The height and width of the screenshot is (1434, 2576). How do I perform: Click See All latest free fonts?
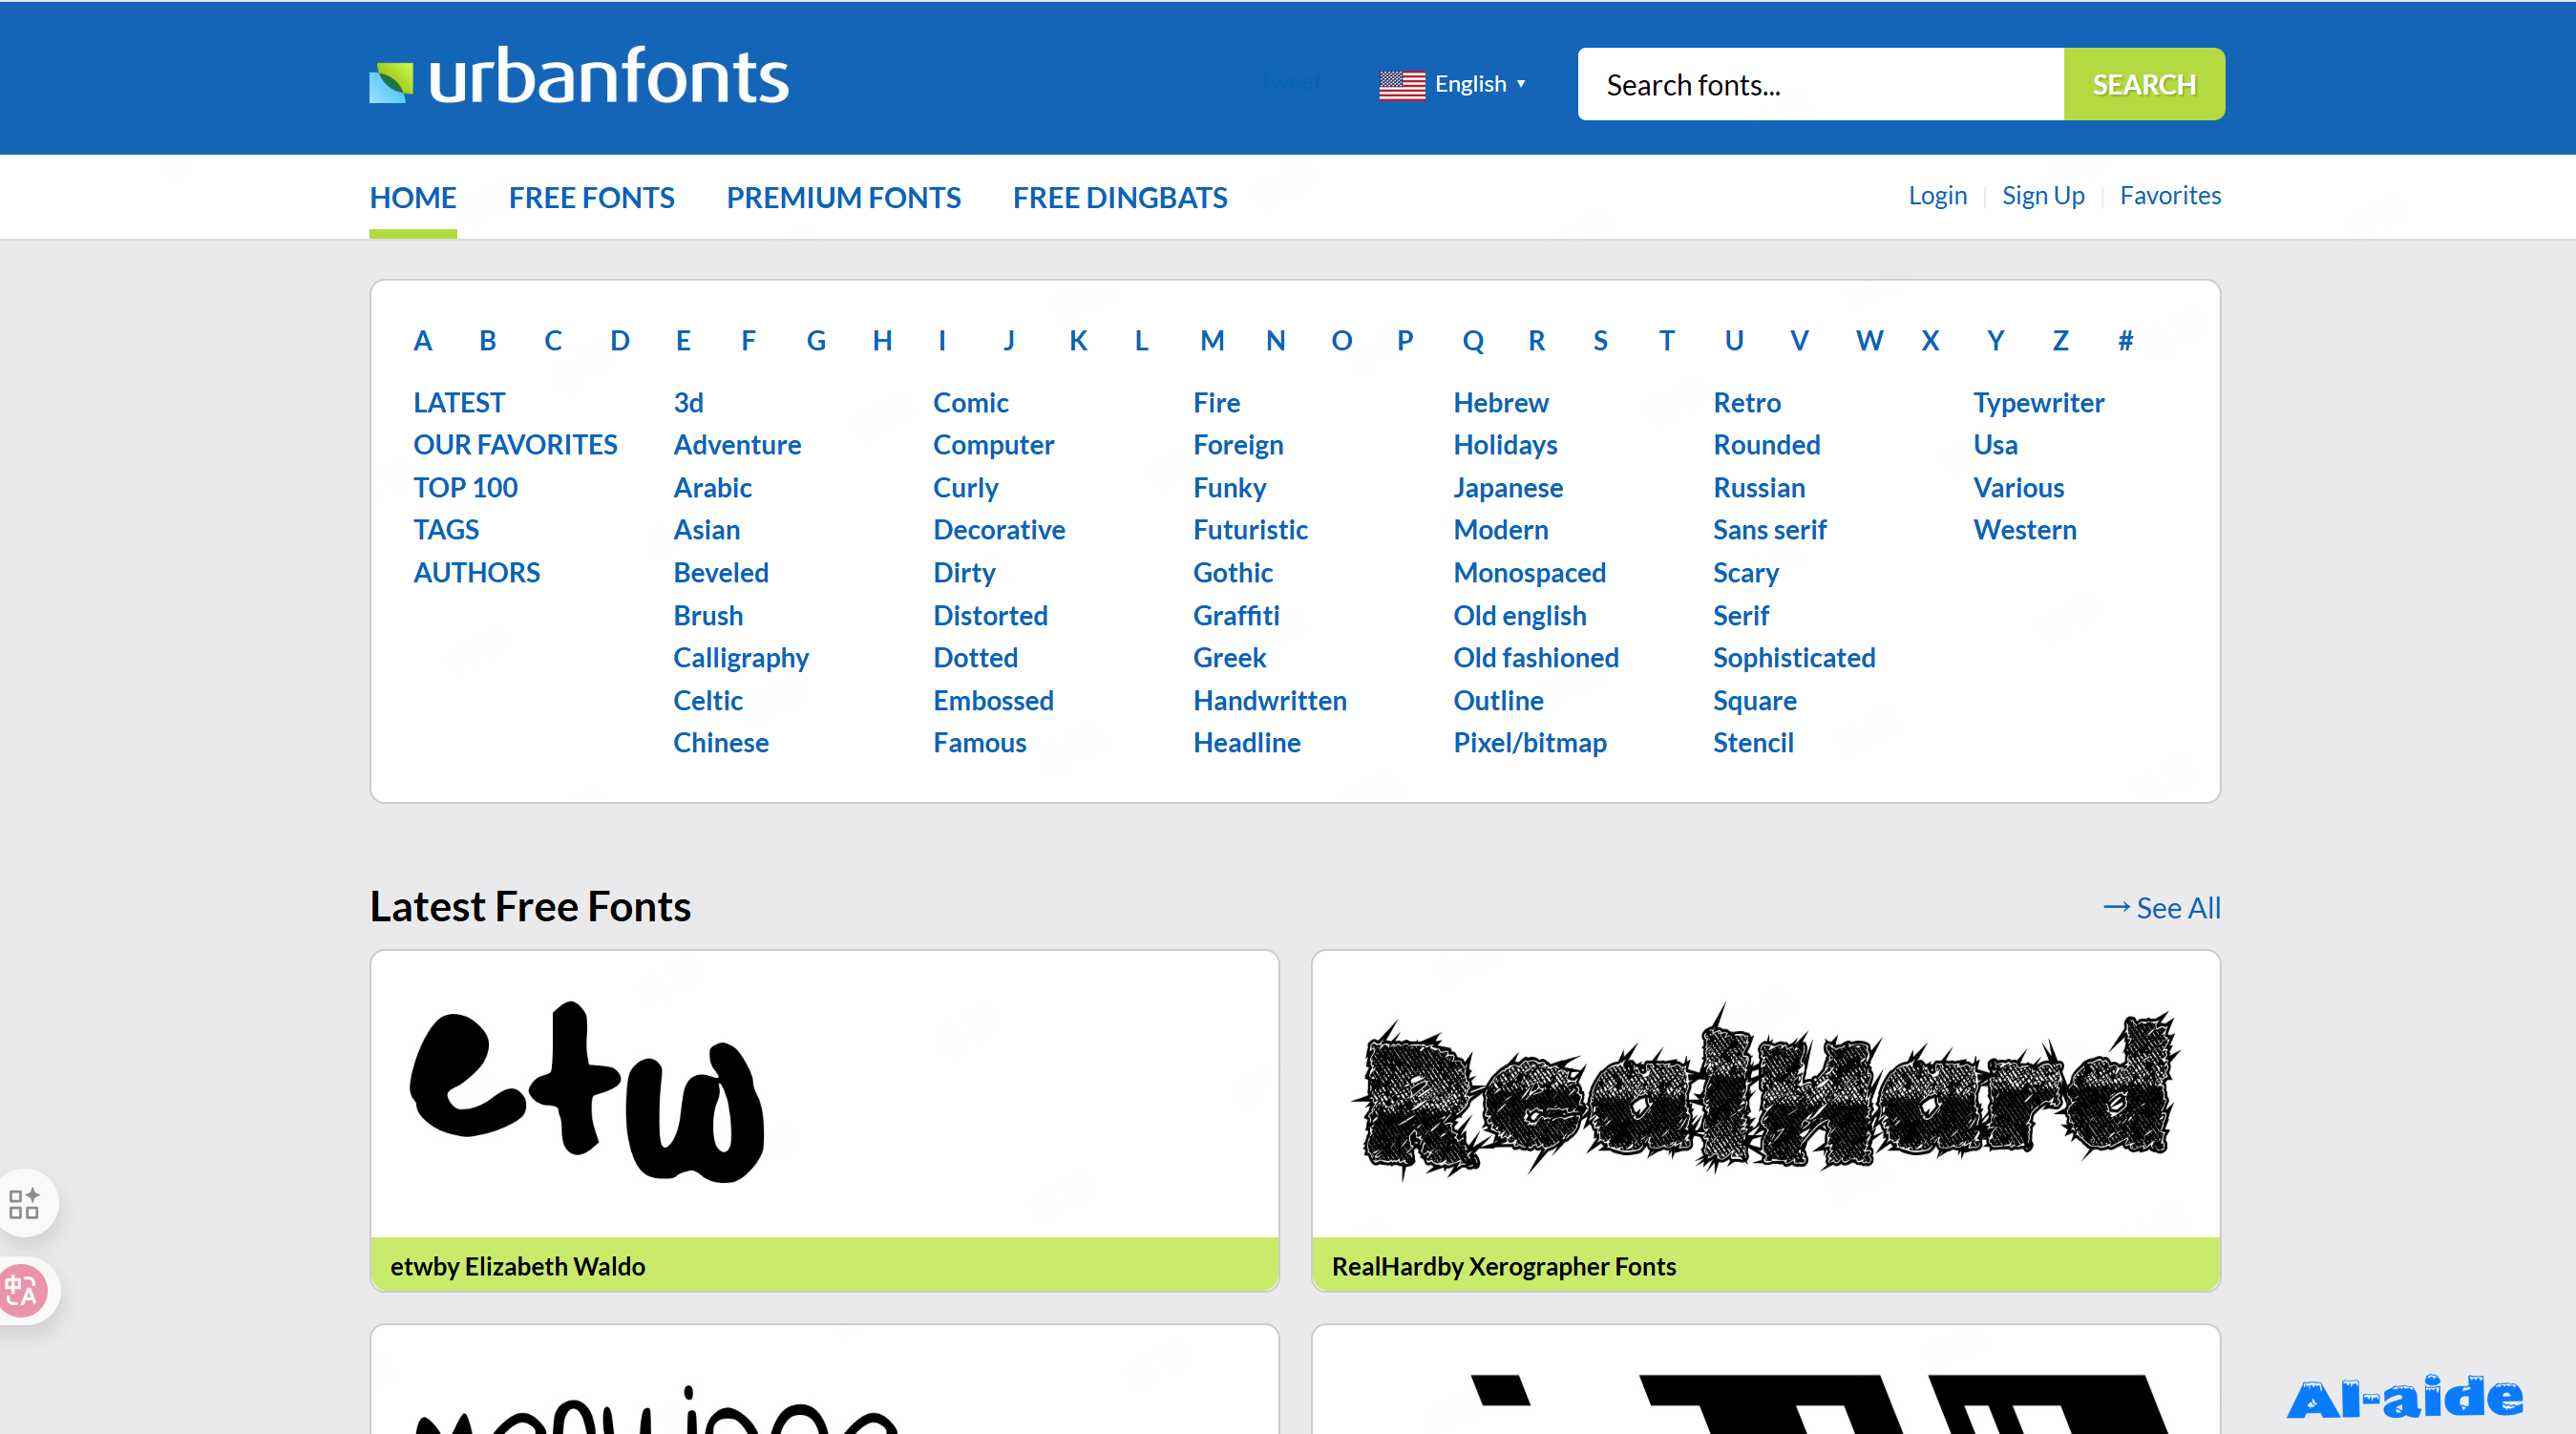(2162, 908)
